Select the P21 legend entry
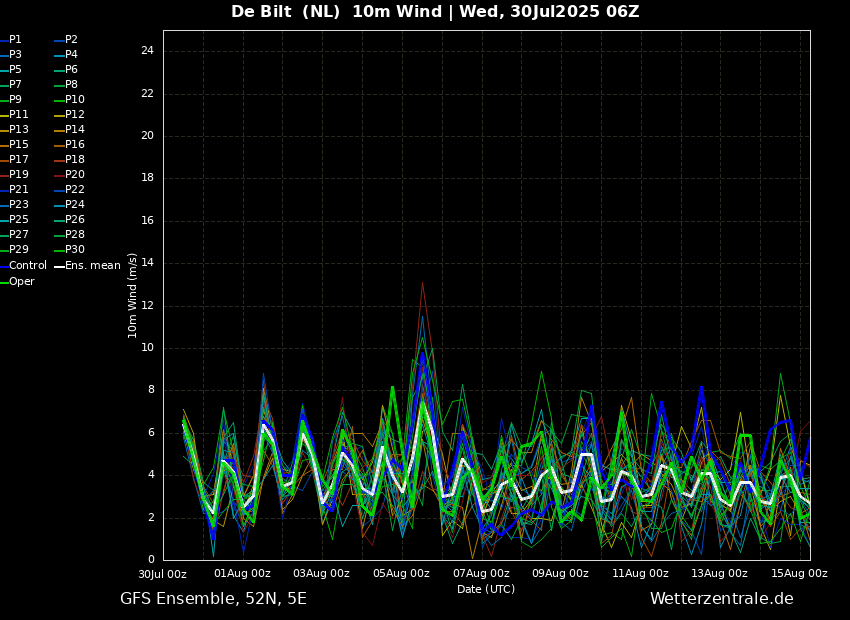 point(18,190)
